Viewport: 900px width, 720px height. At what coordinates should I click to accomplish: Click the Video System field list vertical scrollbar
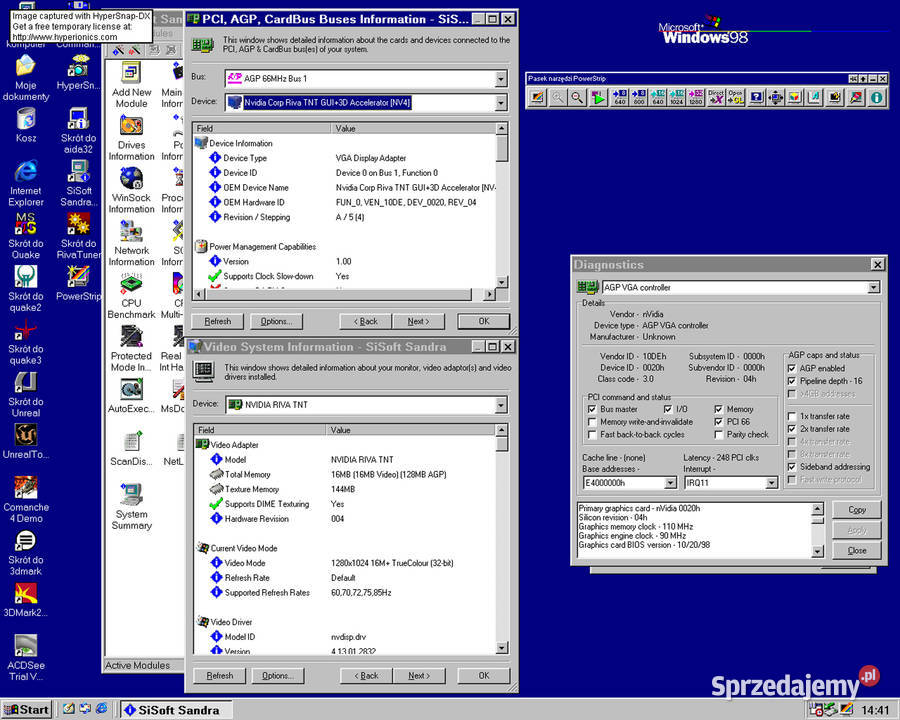pyautogui.click(x=502, y=539)
